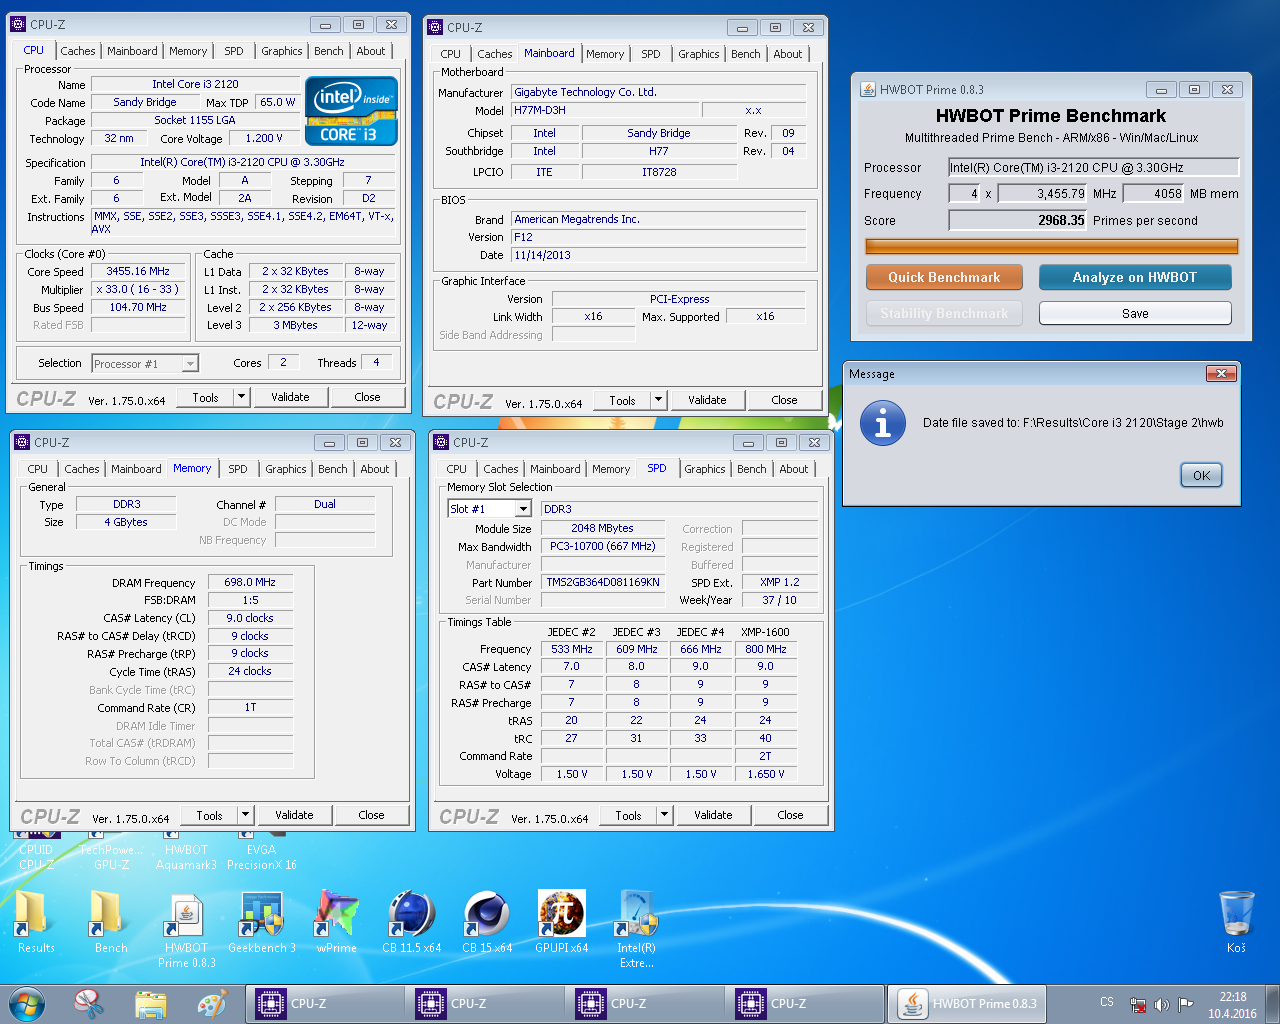This screenshot has width=1280, height=1024.
Task: Close the Message dialog with X button
Action: point(1220,373)
